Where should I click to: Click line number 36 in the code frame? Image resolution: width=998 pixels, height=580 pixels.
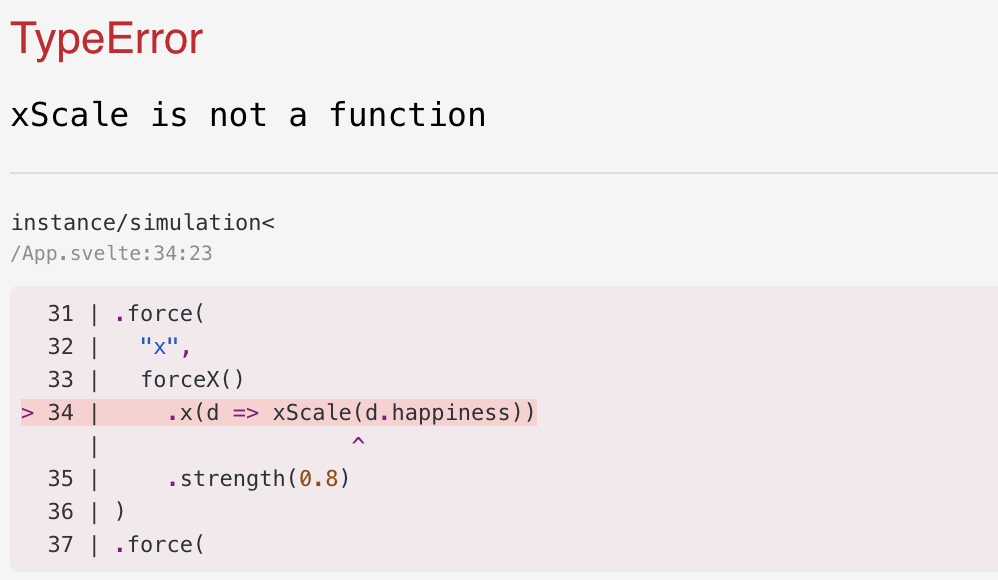pos(60,512)
